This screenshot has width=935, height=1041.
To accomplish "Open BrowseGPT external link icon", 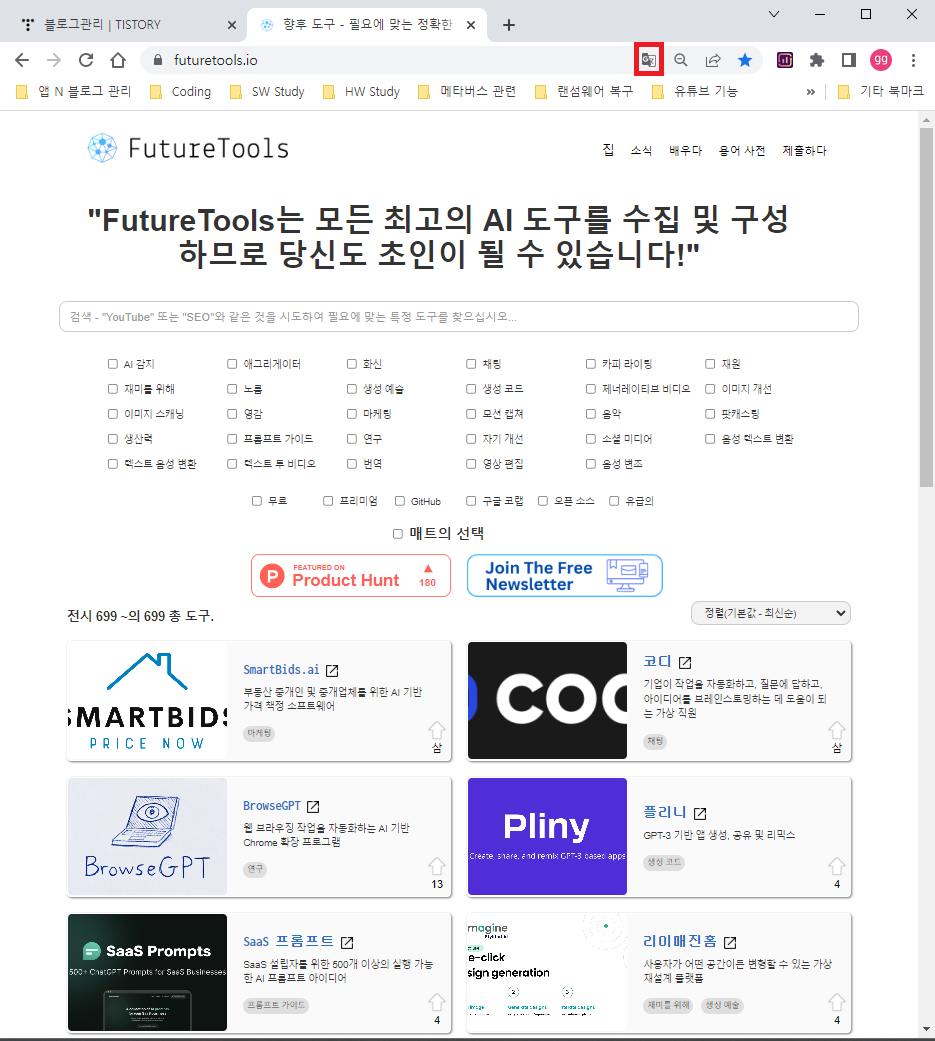I will pos(313,807).
